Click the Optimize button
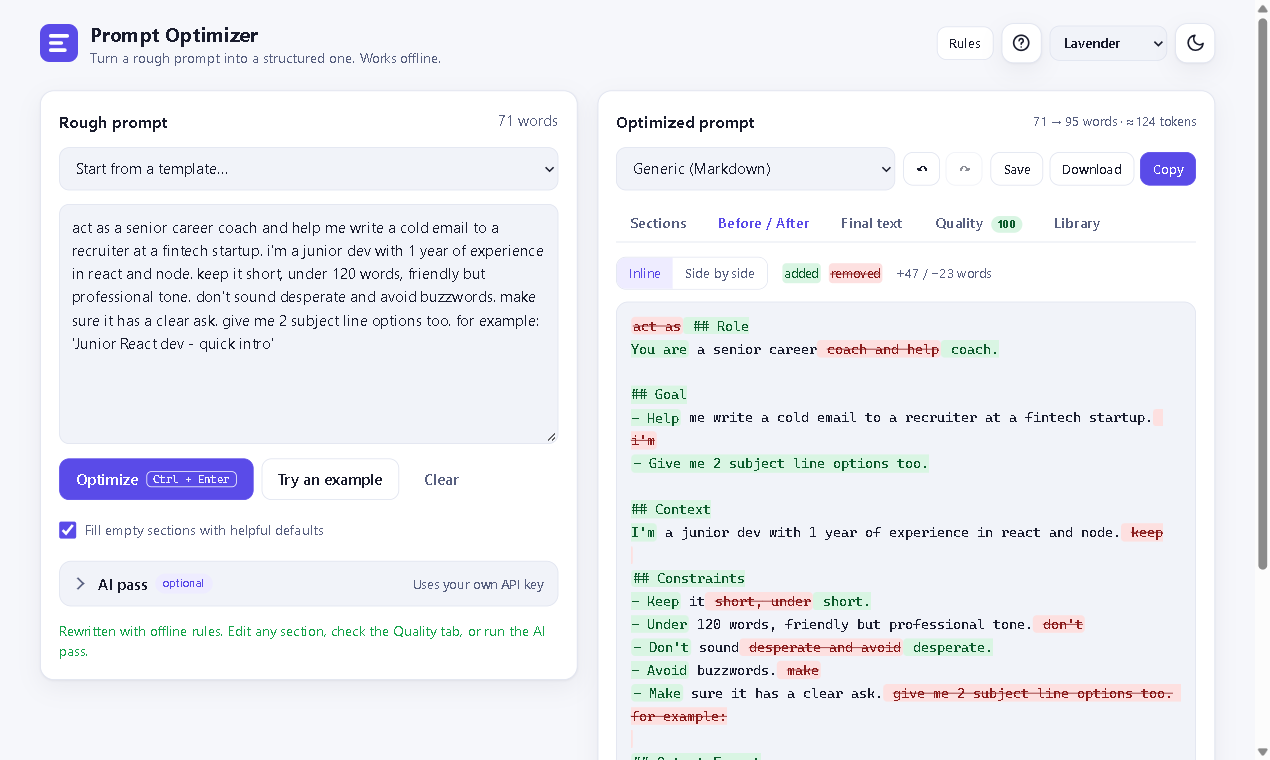The height and width of the screenshot is (760, 1270). pos(156,479)
